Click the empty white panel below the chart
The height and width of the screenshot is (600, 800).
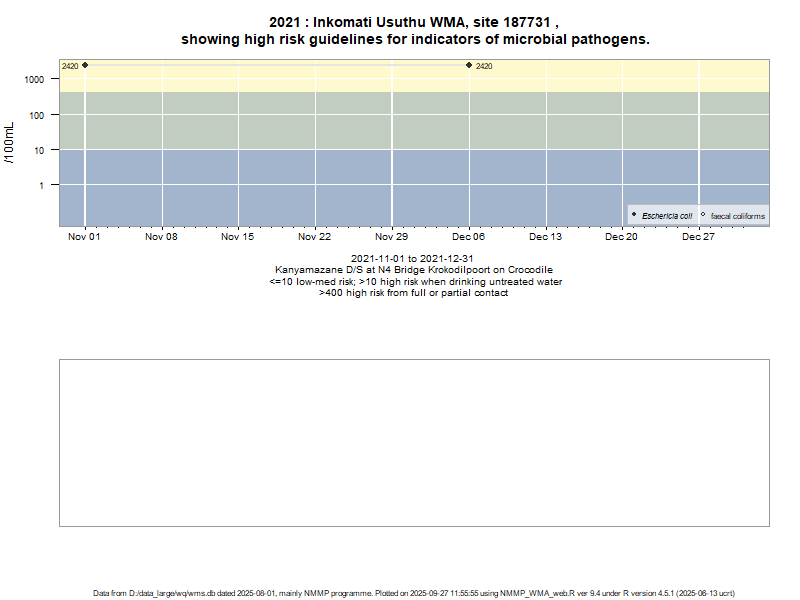point(414,442)
